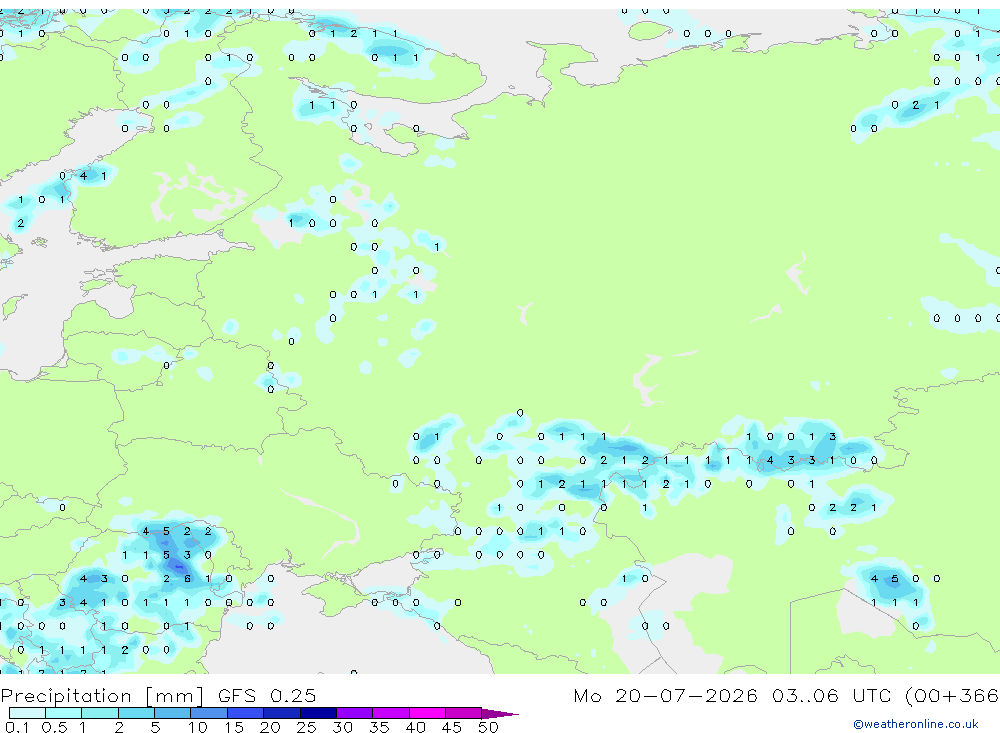
Task: Click the legend label "20"
Action: click(x=270, y=727)
